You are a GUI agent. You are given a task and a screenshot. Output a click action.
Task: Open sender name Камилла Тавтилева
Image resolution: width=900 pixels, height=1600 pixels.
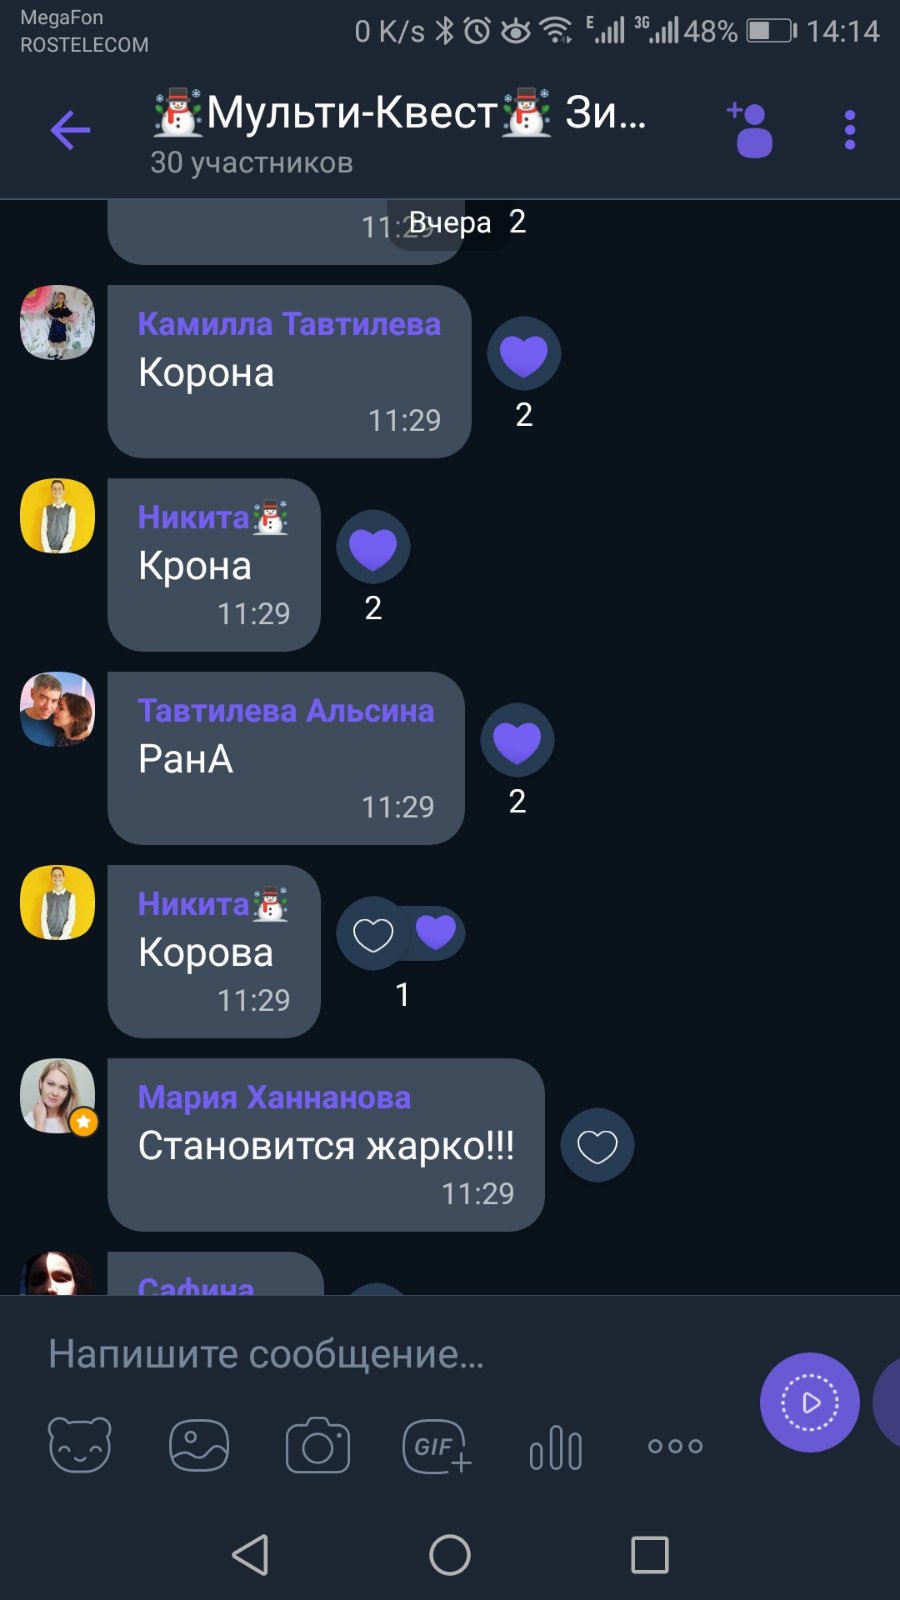click(x=289, y=324)
